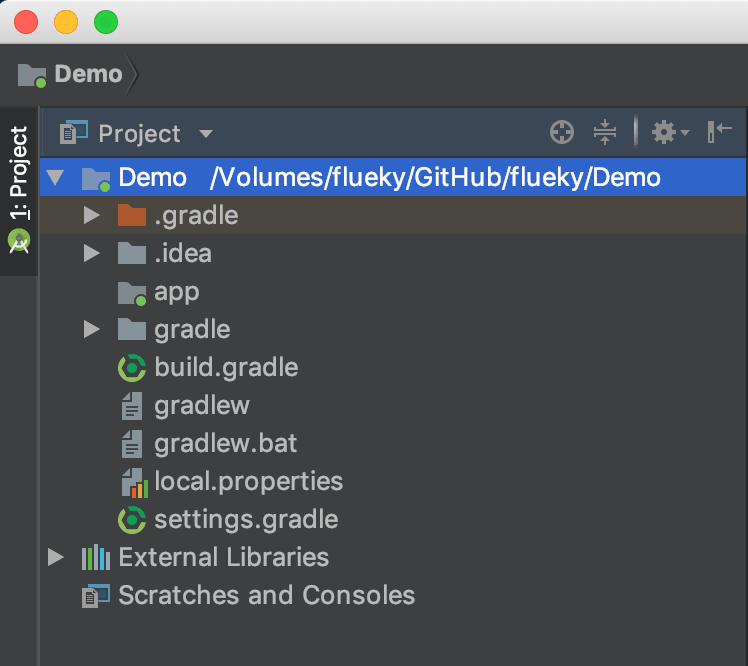Viewport: 748px width, 666px height.
Task: Collapse the Demo root folder
Action: pos(56,178)
